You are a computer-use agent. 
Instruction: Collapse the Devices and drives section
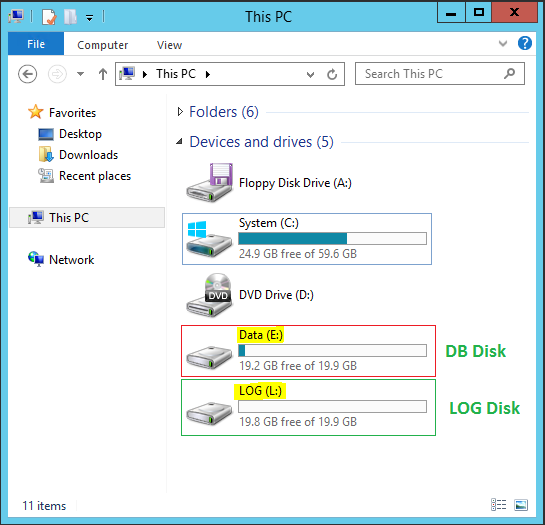click(179, 142)
